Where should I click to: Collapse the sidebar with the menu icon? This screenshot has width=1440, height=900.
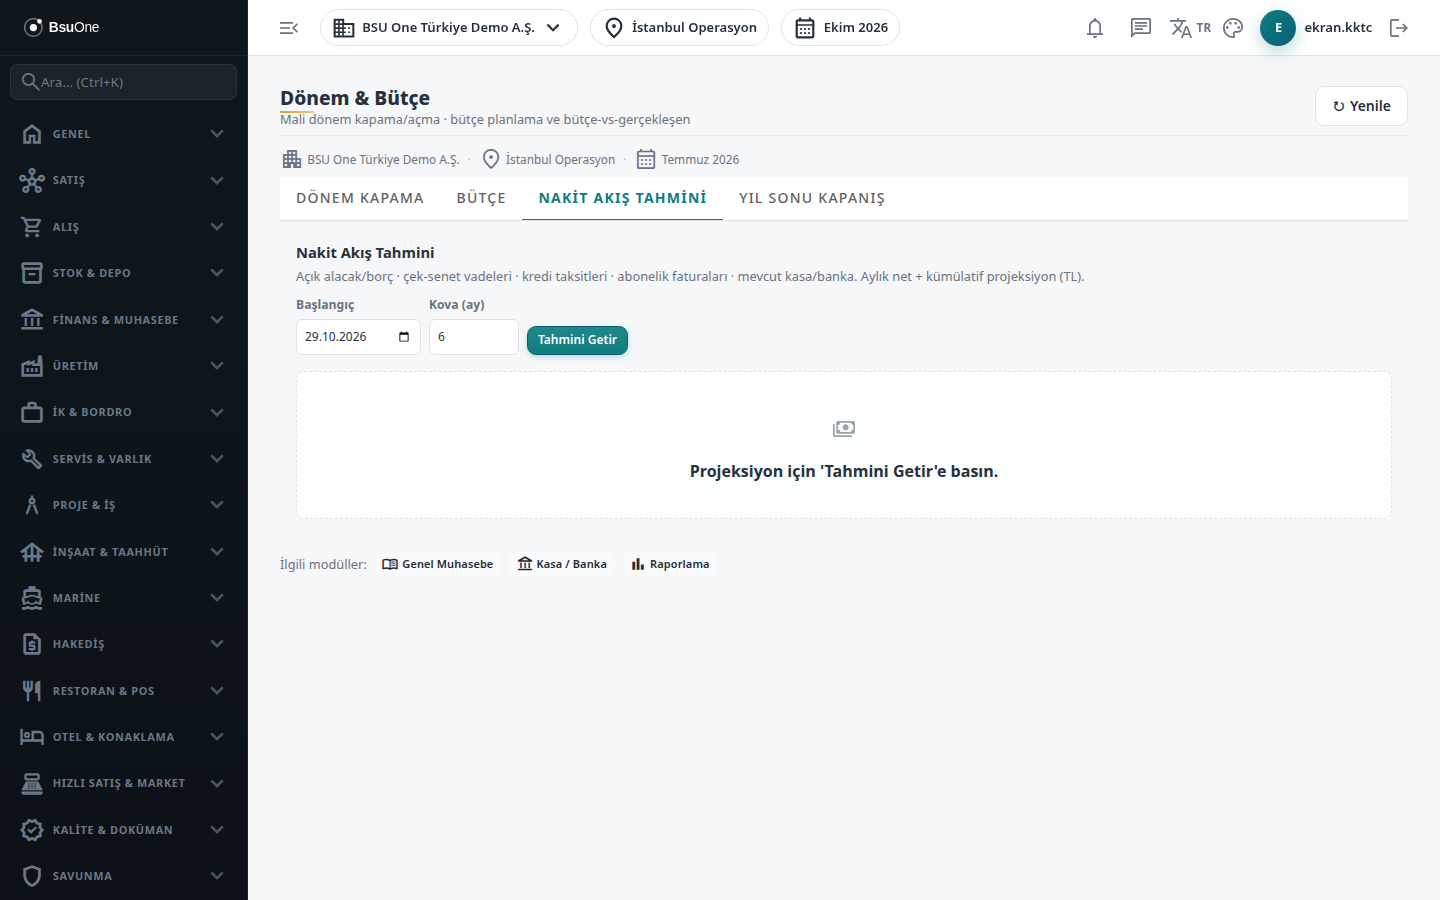click(289, 28)
